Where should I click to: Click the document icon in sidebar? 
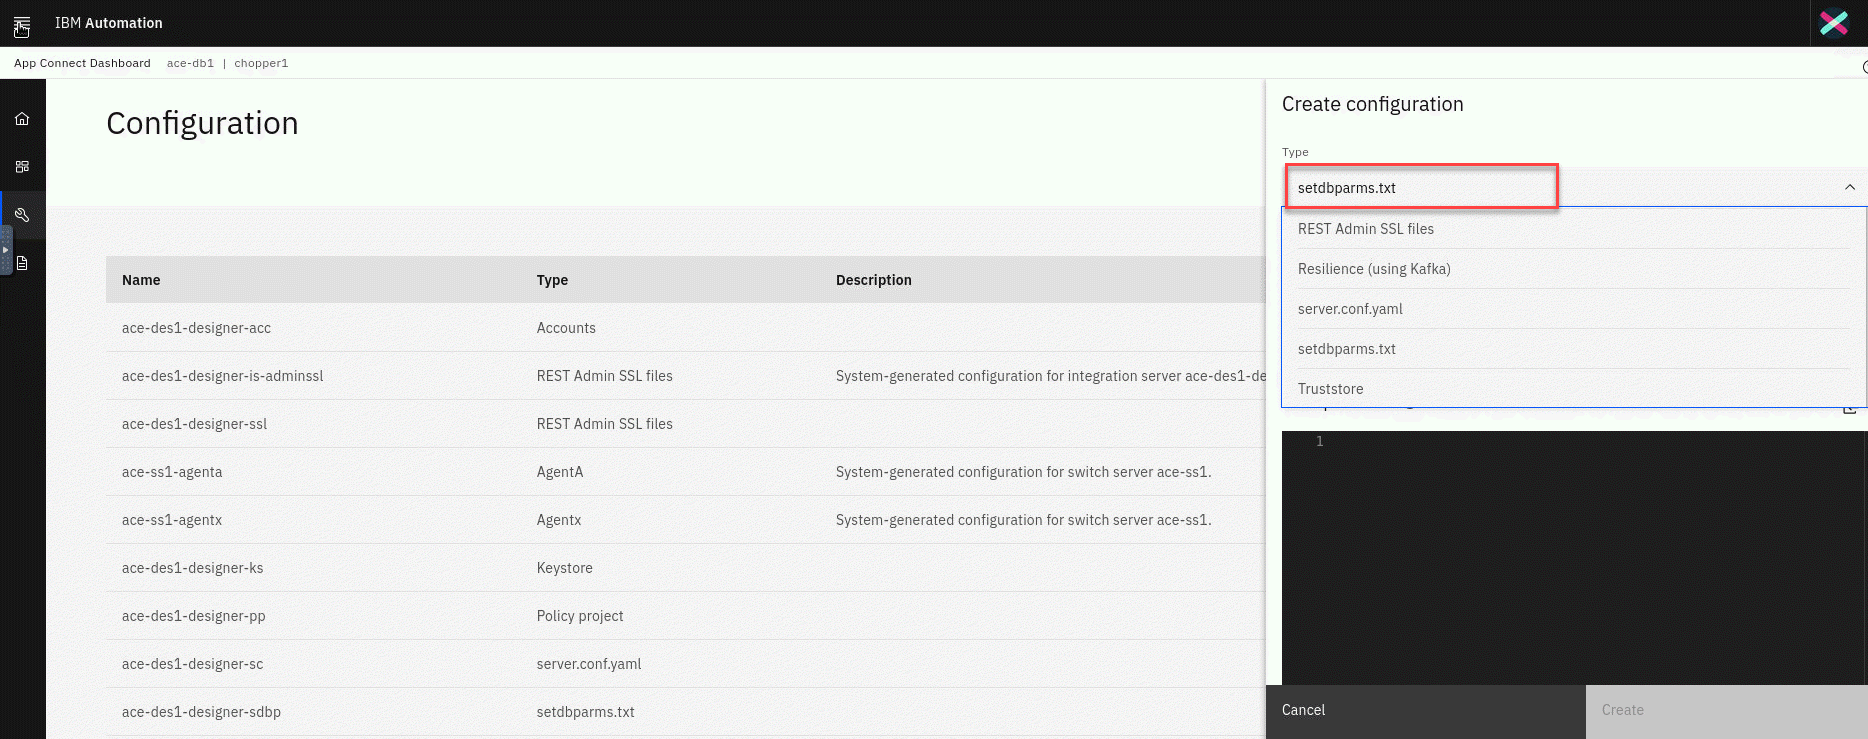[x=22, y=263]
